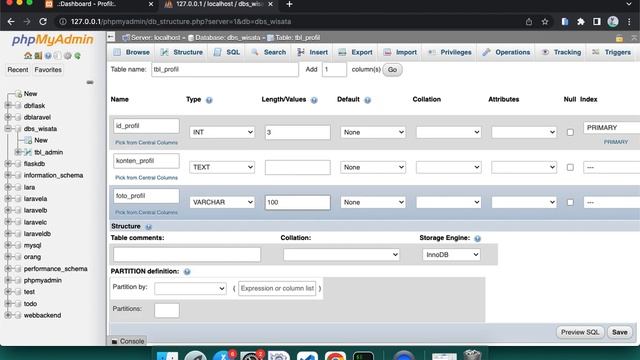
Task: Open the Structure section help icon
Action: point(149,227)
